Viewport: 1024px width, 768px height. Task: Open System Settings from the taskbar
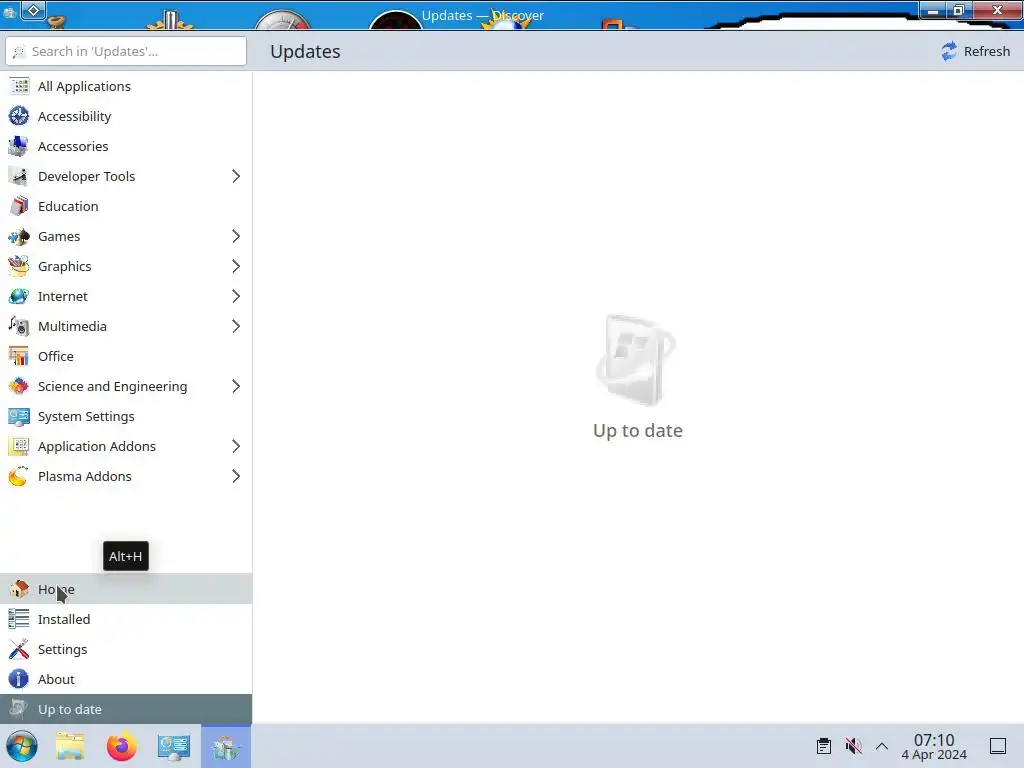174,746
